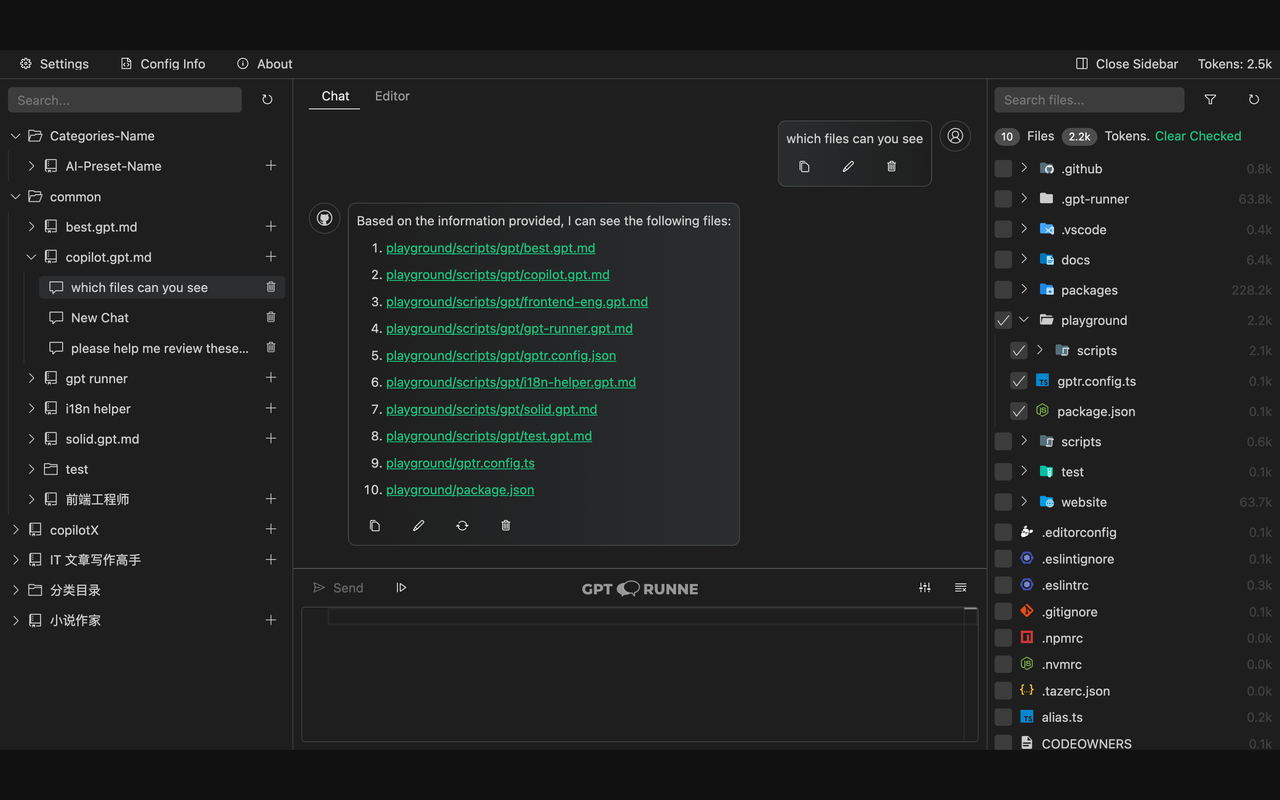Delete the "New Chat" conversation

(x=271, y=317)
